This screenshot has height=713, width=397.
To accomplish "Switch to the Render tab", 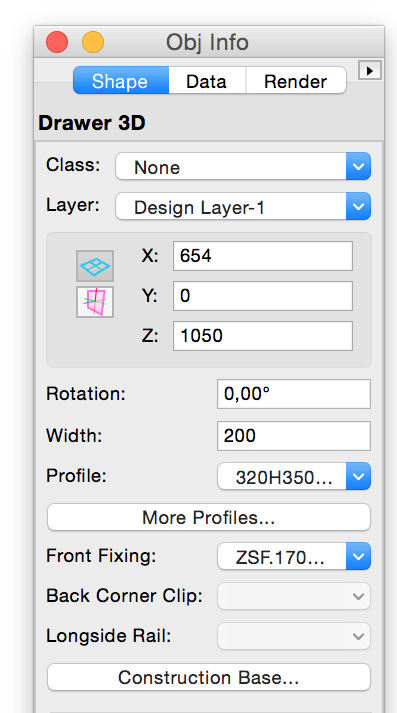I will click(x=296, y=80).
